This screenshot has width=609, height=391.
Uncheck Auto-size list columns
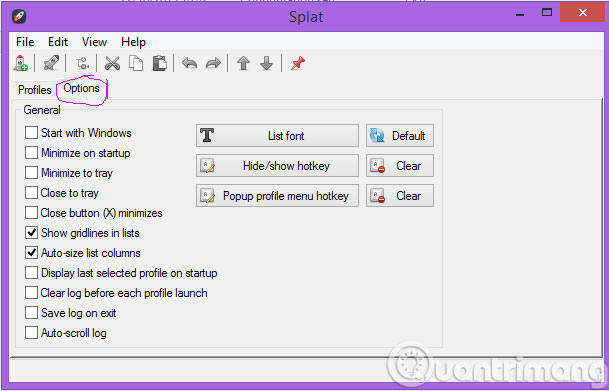31,253
